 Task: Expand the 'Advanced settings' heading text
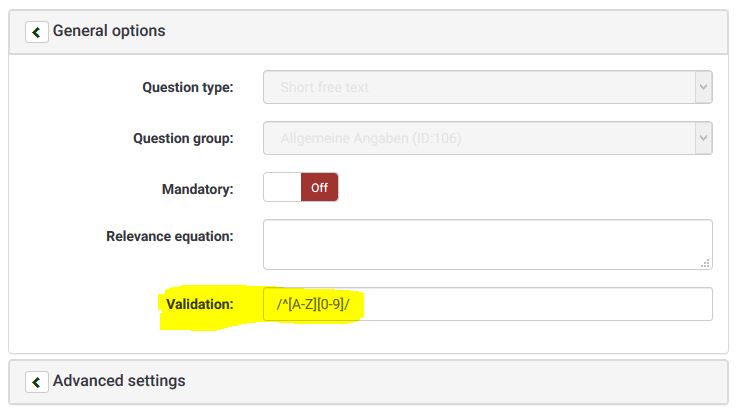[119, 381]
